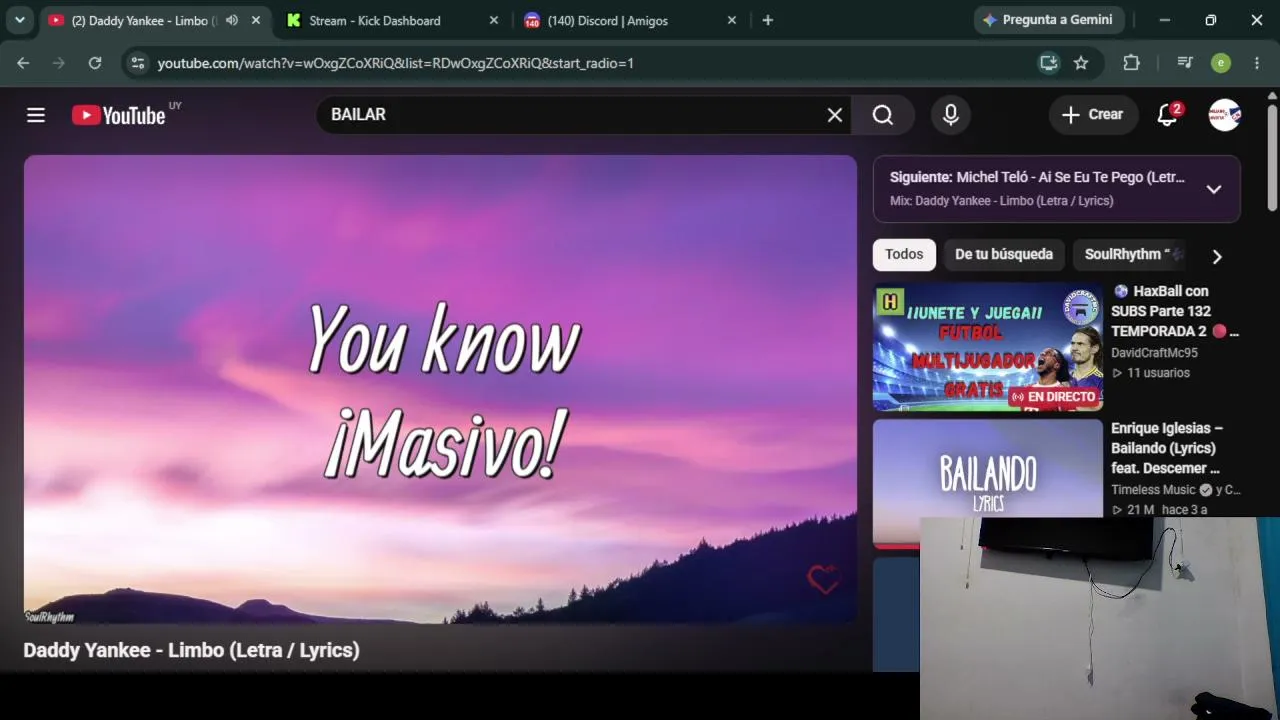Click the 'Crear' button
1280x720 pixels.
(1093, 115)
